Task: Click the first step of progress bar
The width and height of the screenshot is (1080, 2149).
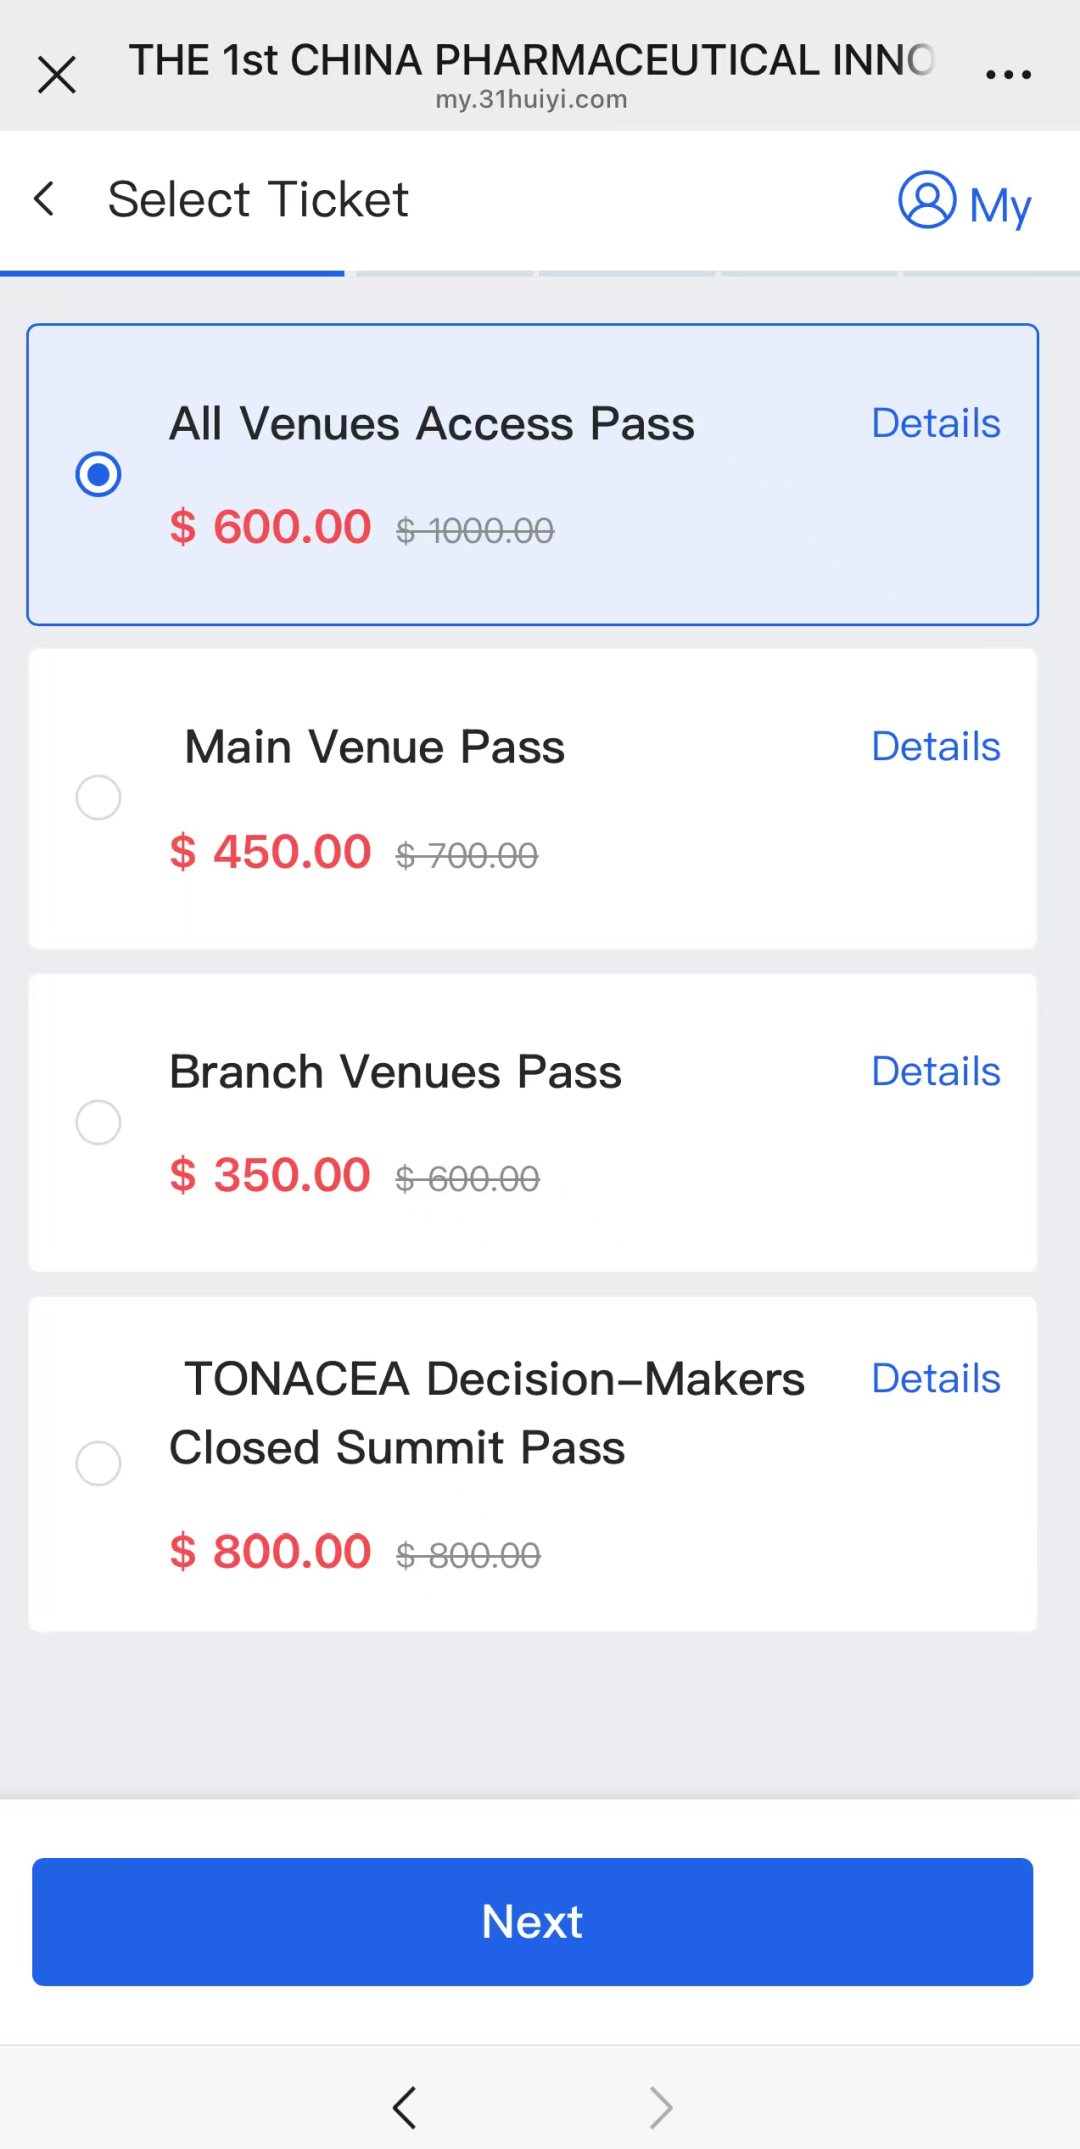Action: [172, 273]
